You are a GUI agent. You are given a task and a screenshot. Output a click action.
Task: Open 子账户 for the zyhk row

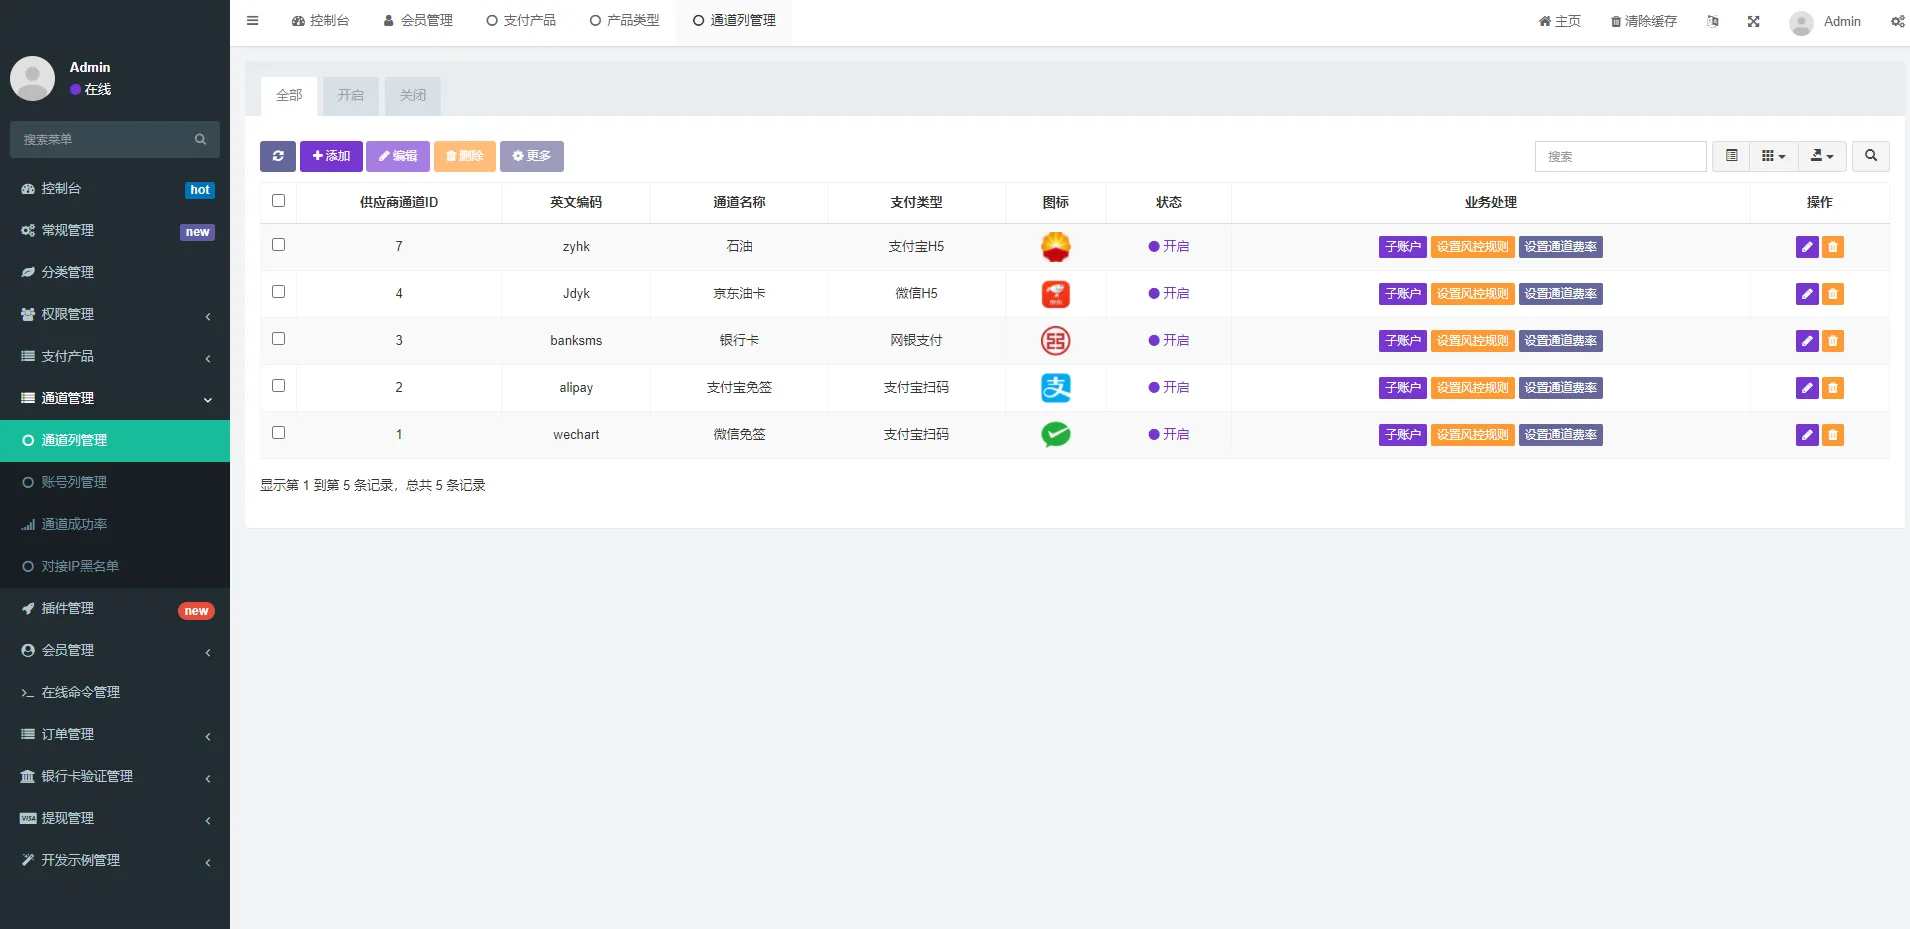pos(1403,247)
